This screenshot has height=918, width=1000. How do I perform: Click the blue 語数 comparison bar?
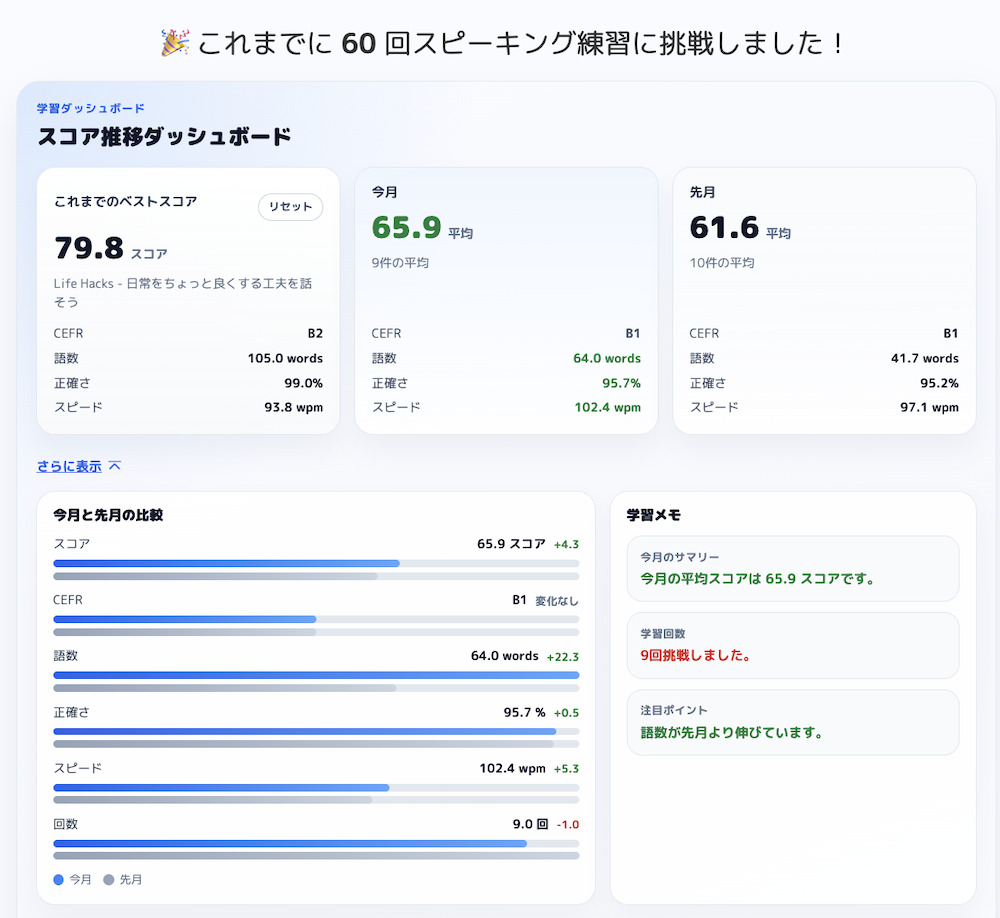316,676
